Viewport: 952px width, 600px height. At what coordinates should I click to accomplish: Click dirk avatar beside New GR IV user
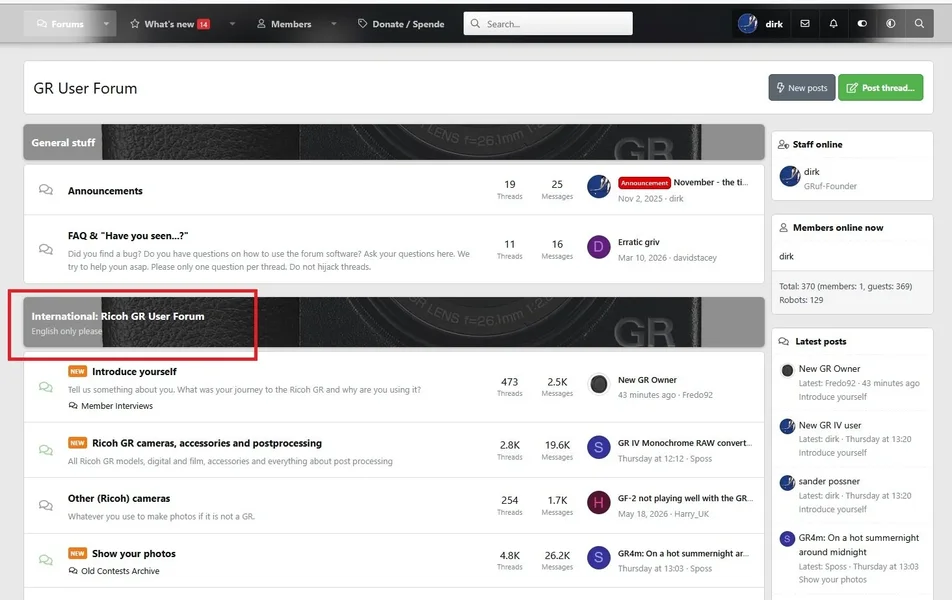click(x=787, y=426)
